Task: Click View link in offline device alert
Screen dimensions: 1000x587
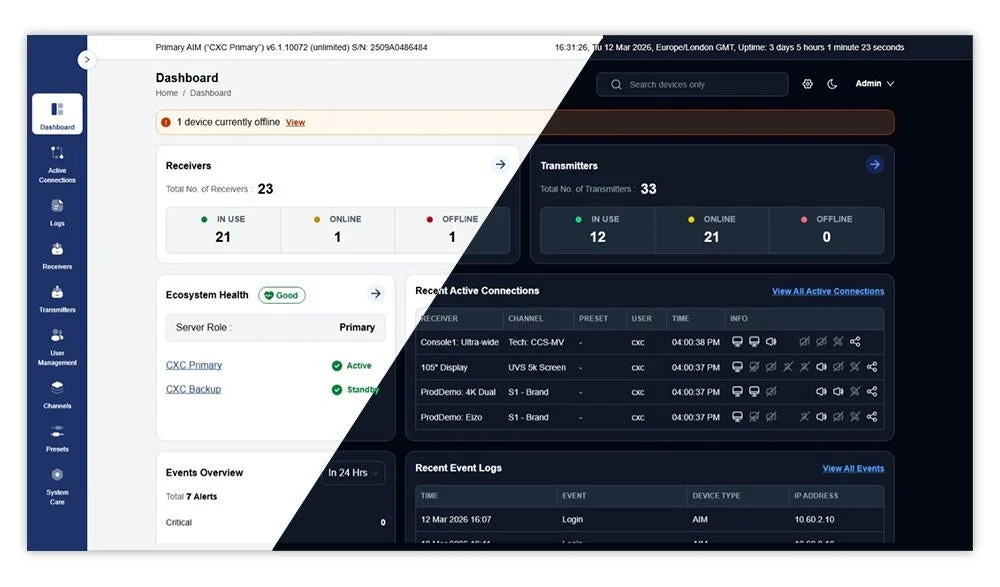Action: (295, 123)
